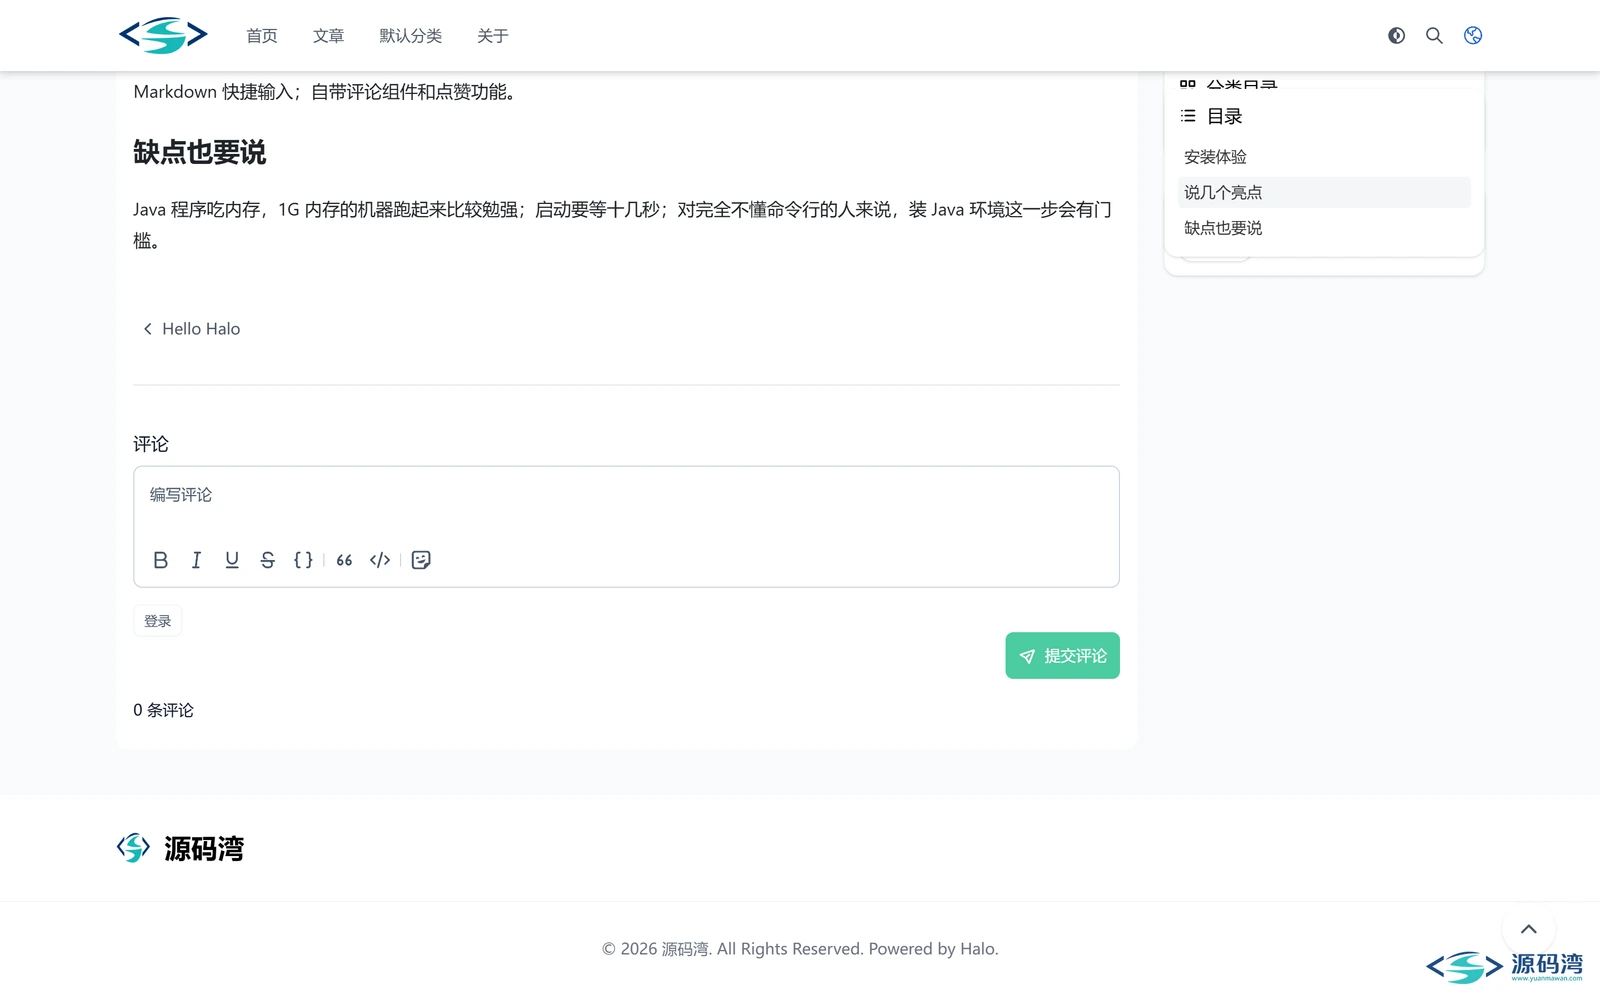
Task: Click the site logo in the header
Action: point(163,35)
